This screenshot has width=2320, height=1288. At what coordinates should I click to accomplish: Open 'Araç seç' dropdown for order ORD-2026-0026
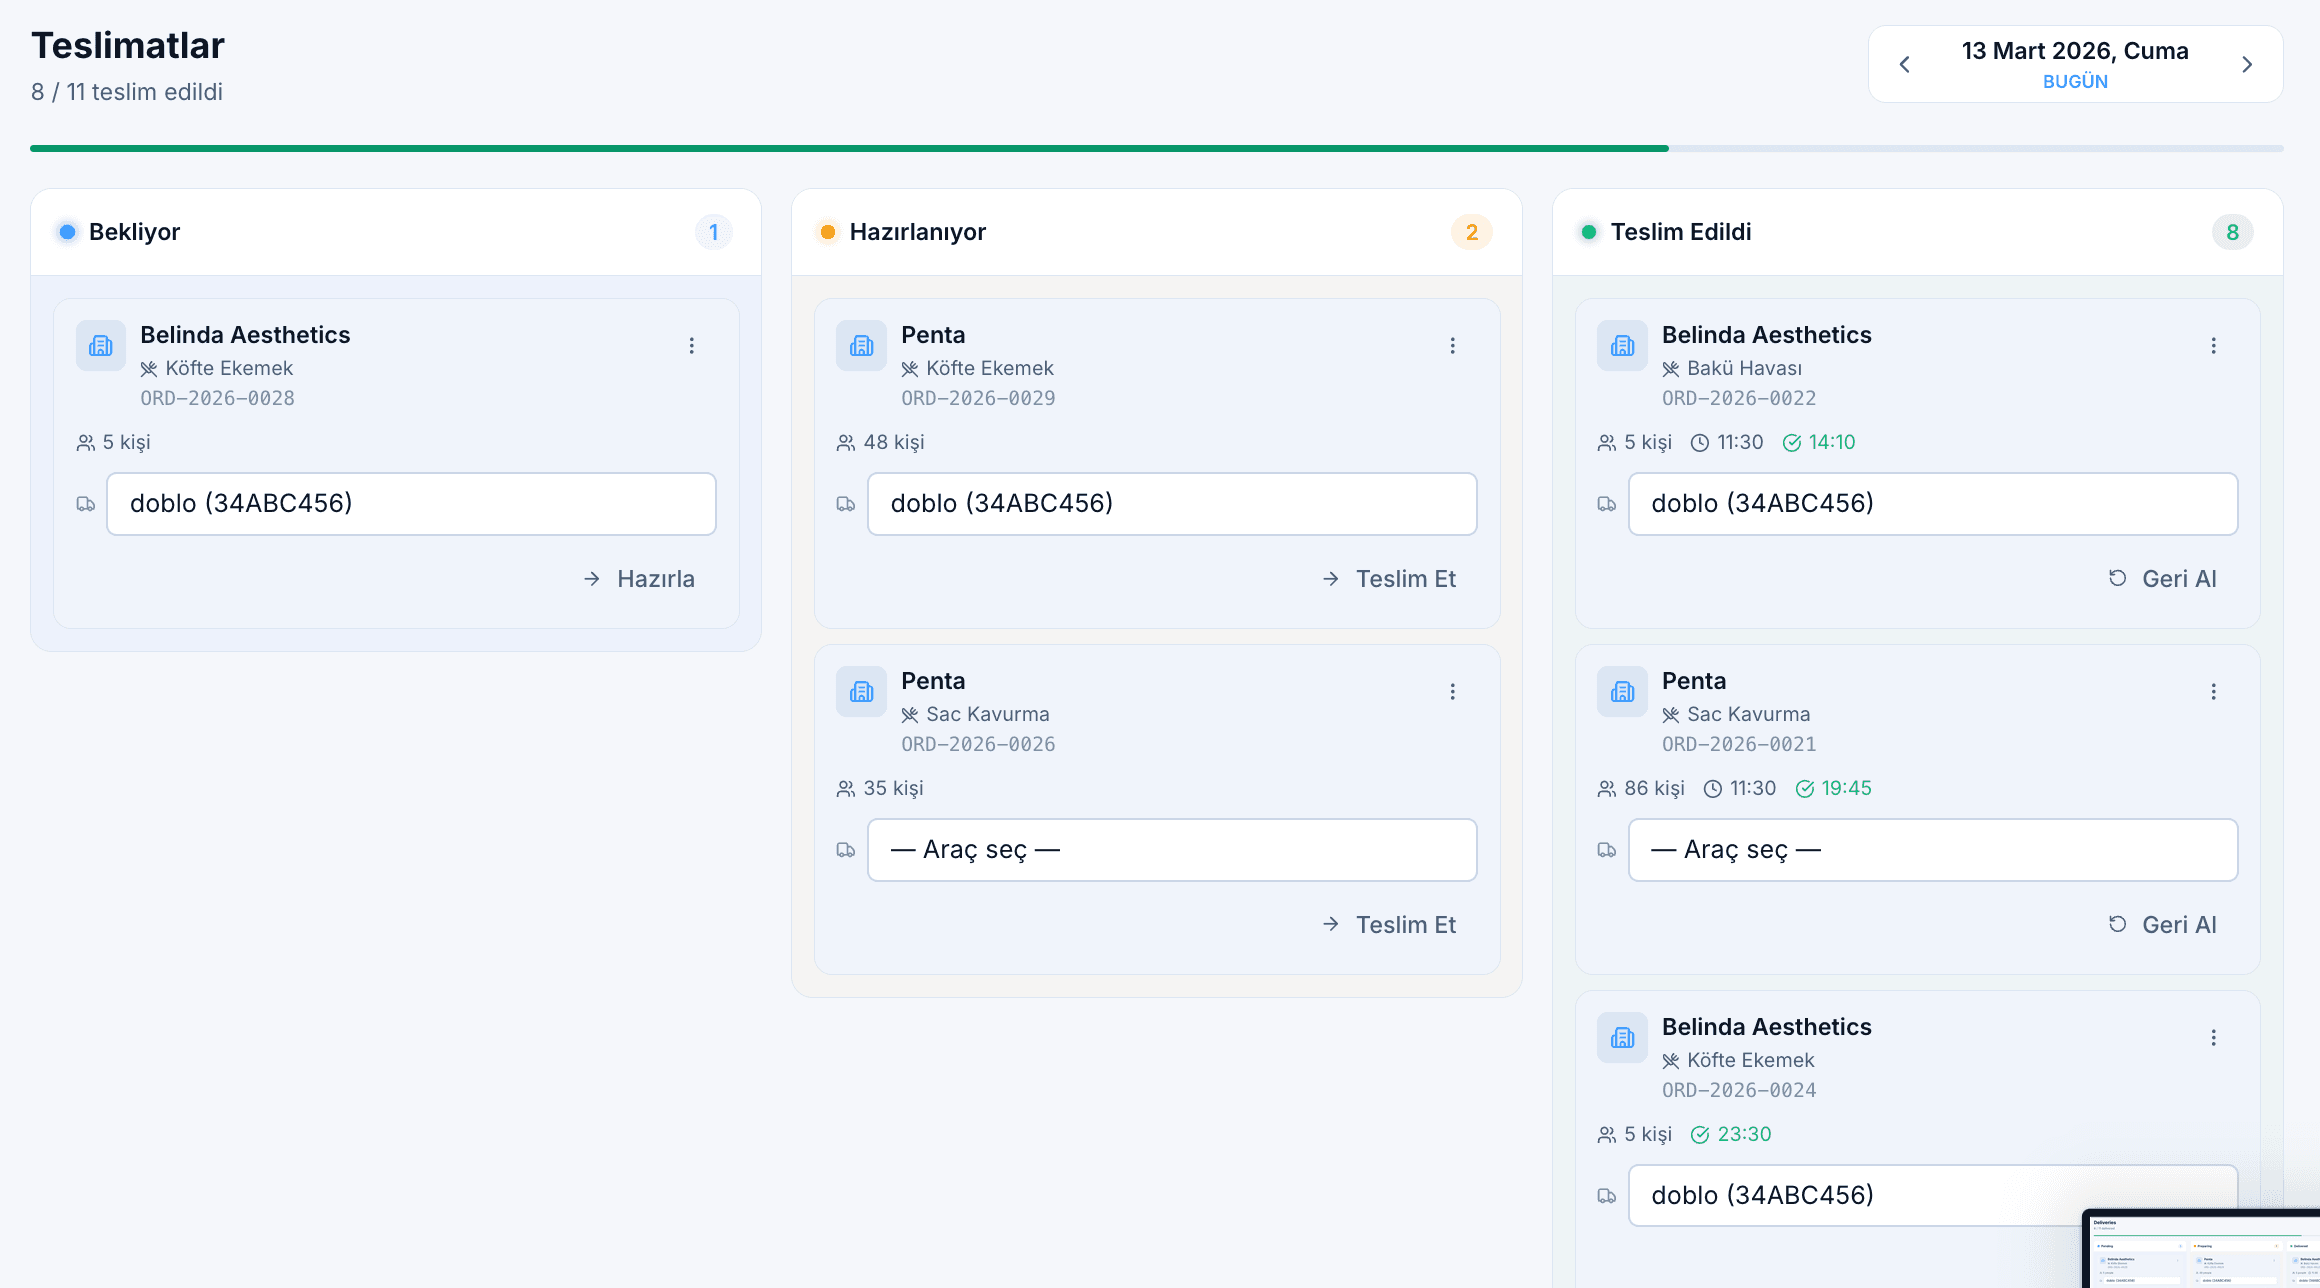coord(1171,850)
